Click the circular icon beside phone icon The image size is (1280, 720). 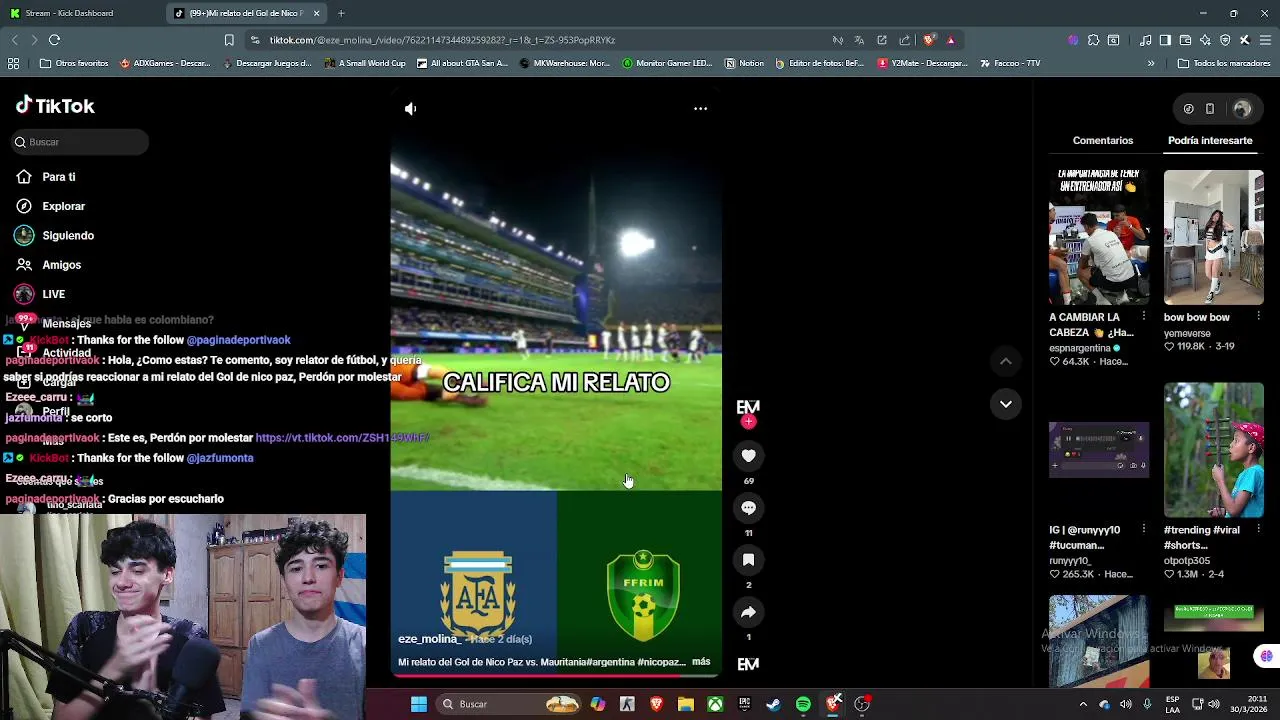click(x=1188, y=109)
